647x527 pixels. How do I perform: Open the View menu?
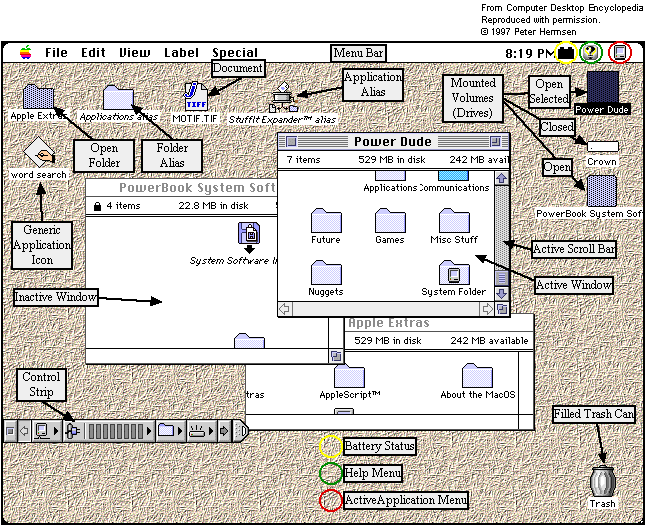[x=135, y=53]
